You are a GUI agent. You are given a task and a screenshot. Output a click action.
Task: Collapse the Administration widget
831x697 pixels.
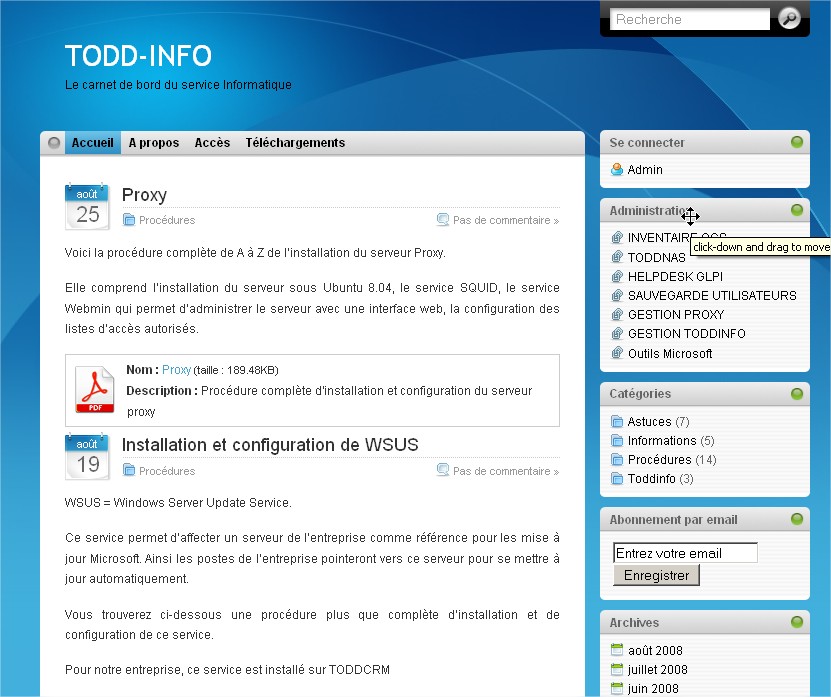click(x=797, y=210)
